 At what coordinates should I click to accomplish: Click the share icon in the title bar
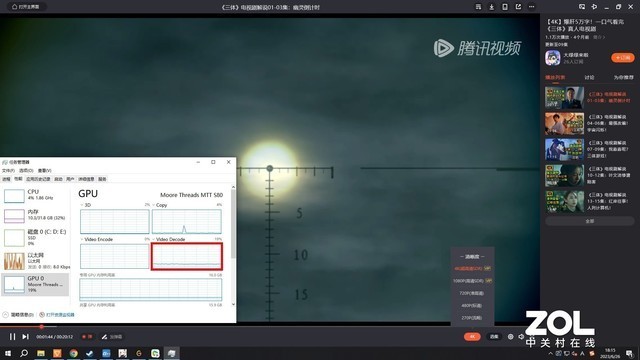(518, 7)
